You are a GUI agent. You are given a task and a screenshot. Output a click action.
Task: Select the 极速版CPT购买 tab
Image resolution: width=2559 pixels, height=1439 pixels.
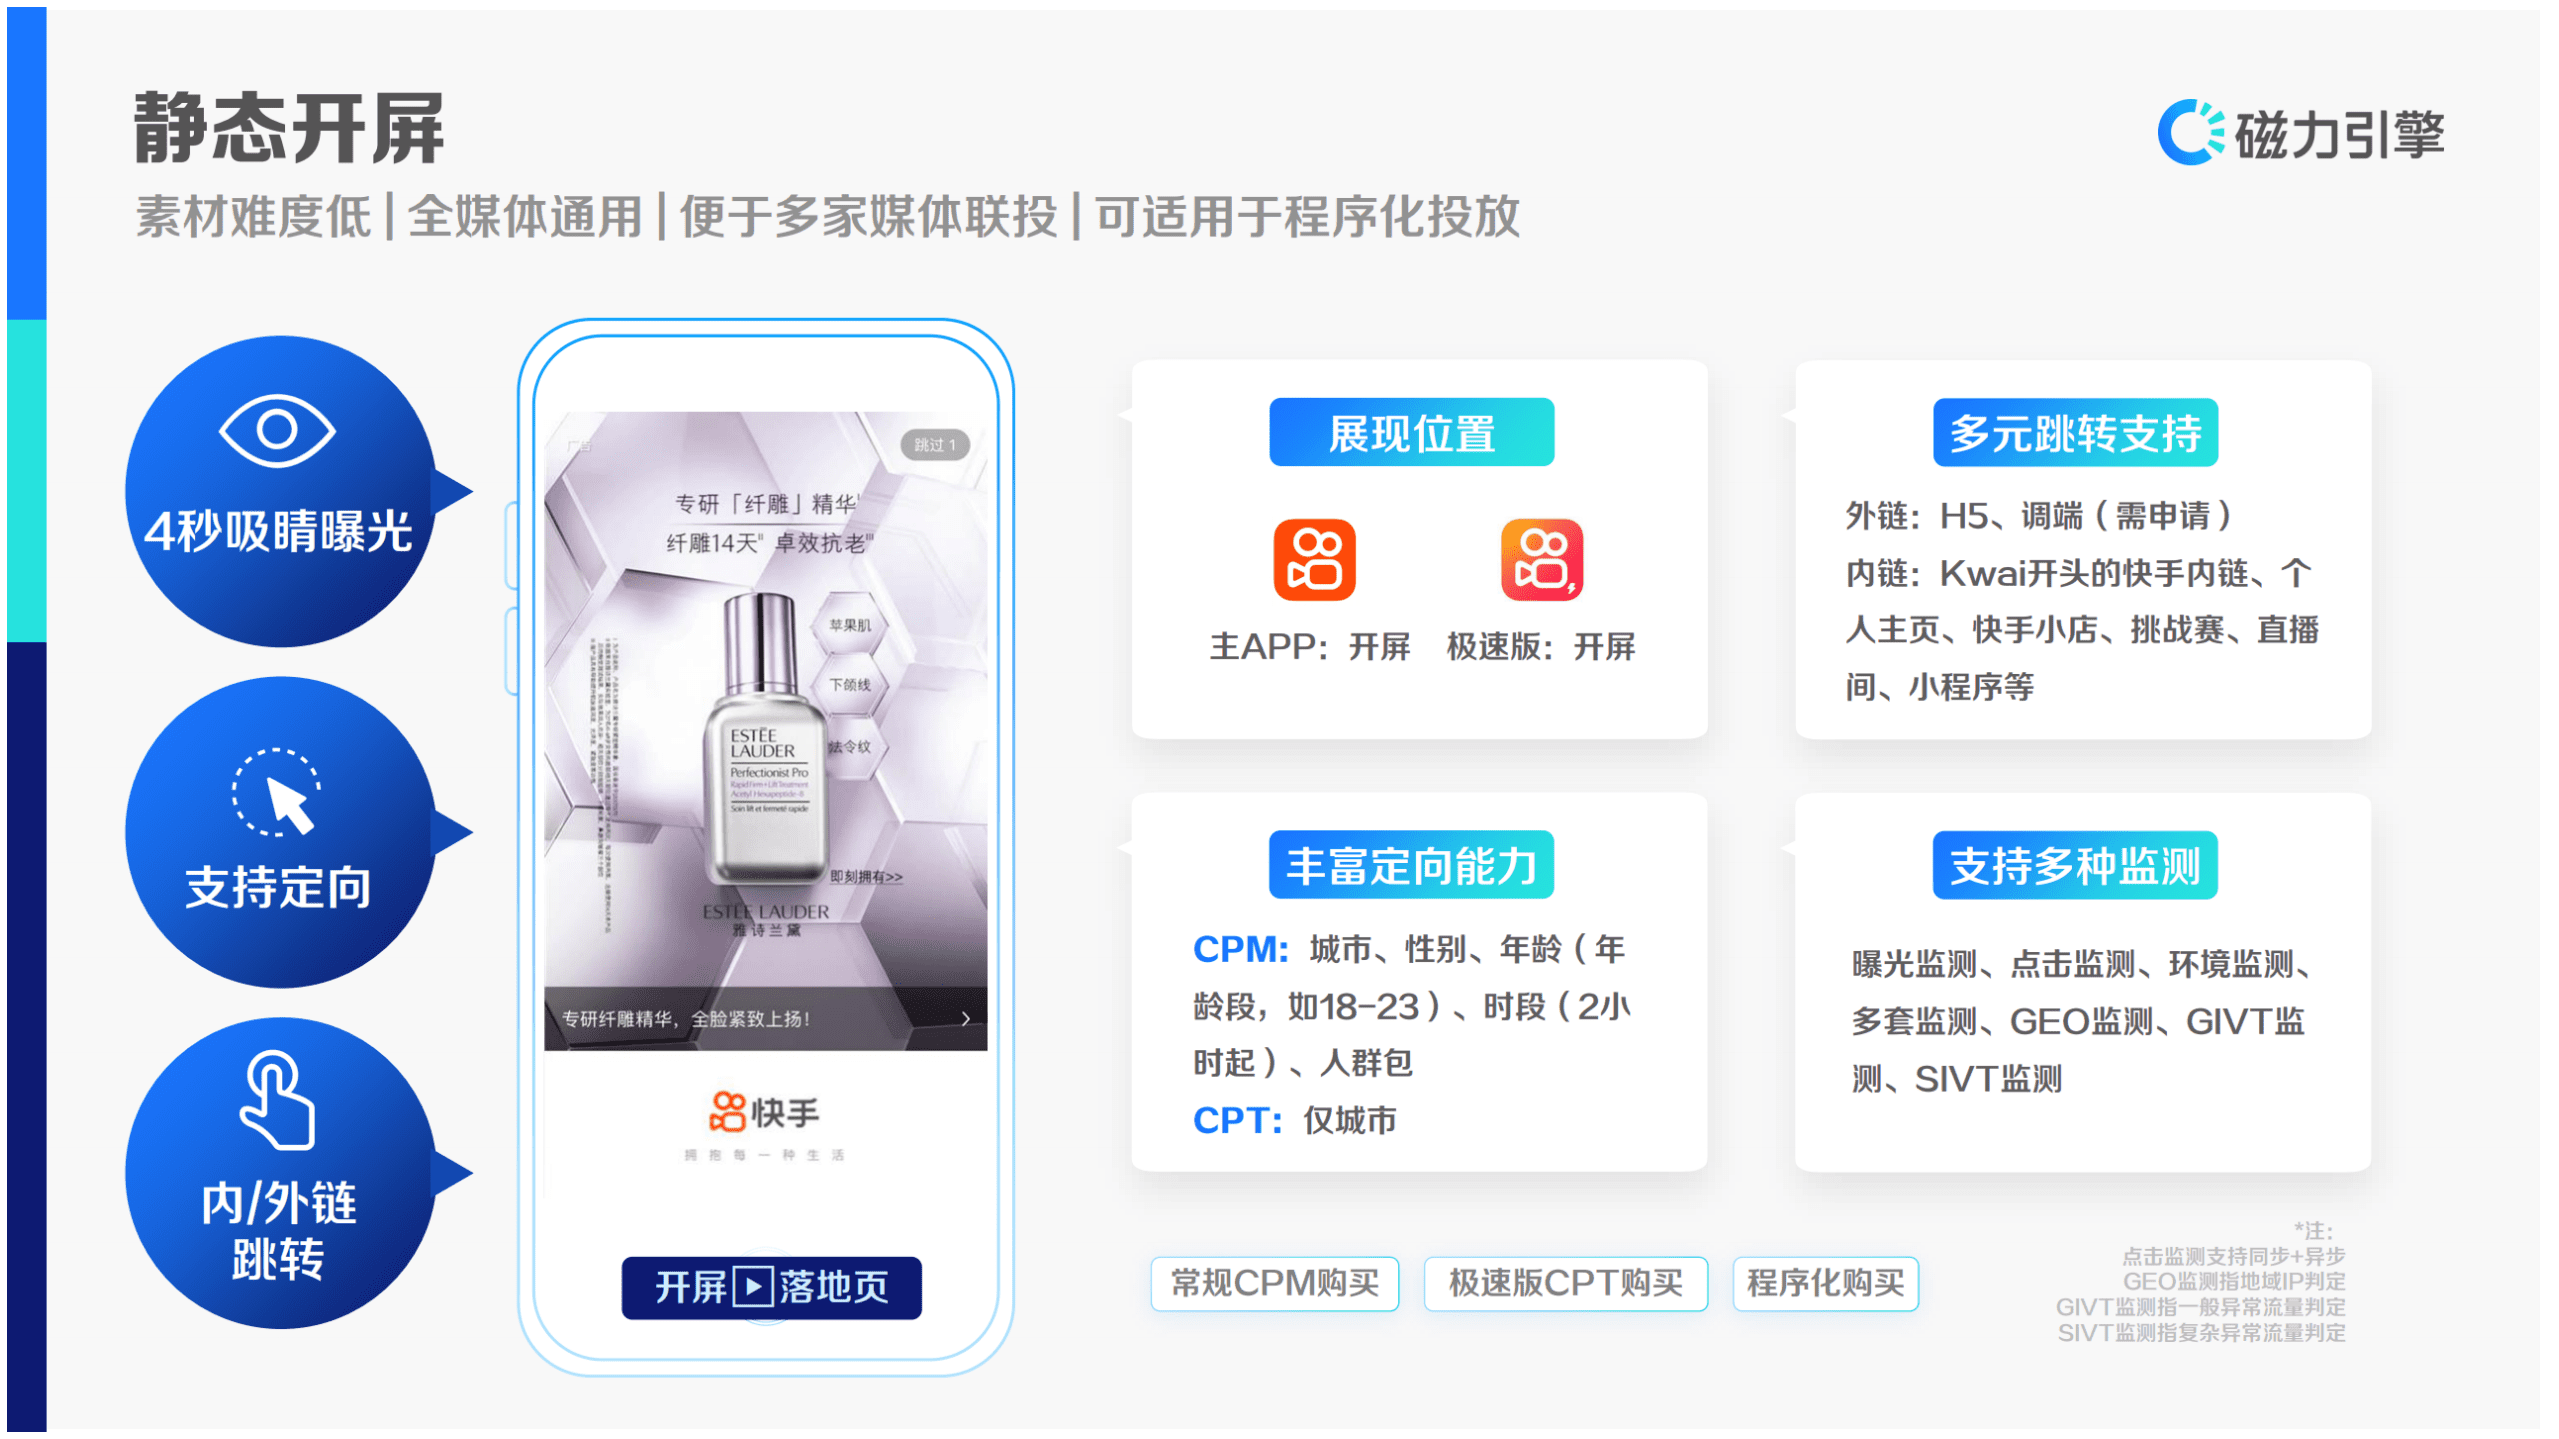pyautogui.click(x=1564, y=1283)
